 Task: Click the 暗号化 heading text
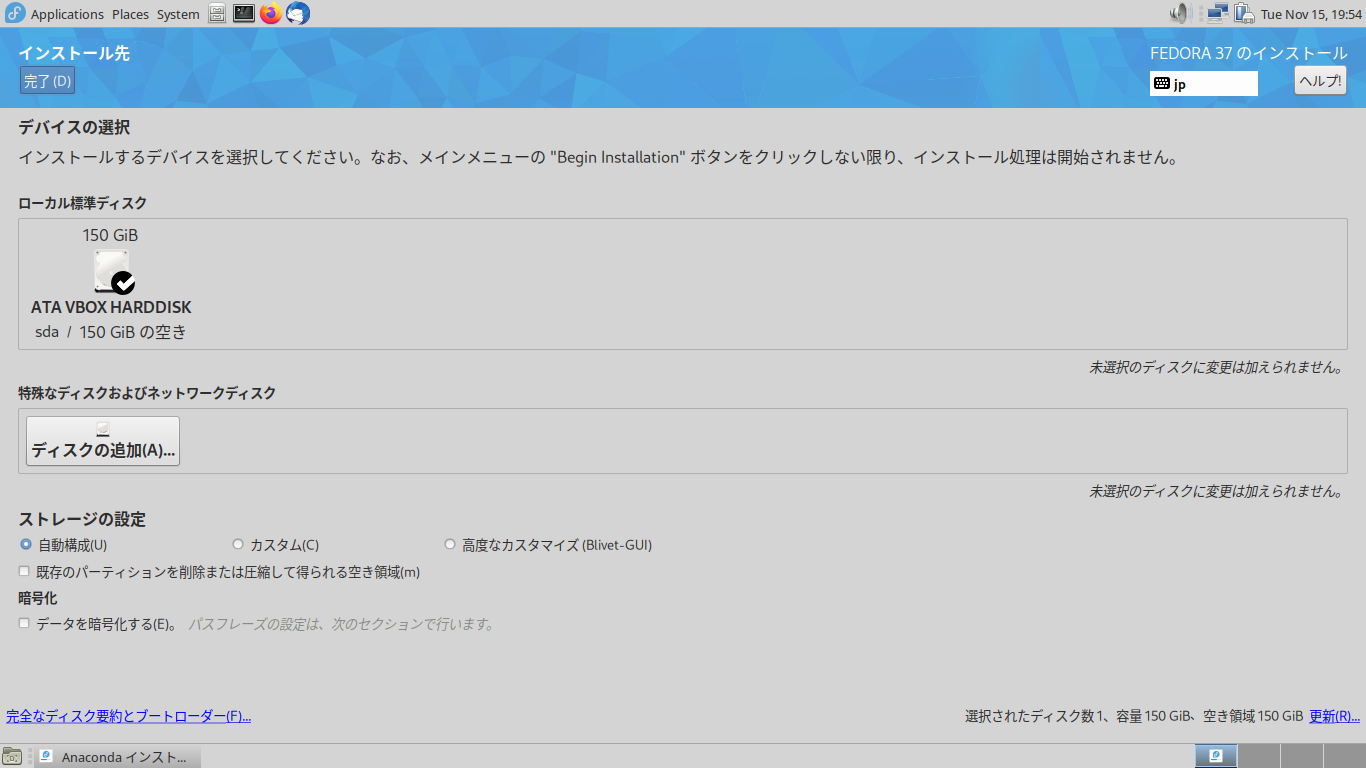(38, 598)
